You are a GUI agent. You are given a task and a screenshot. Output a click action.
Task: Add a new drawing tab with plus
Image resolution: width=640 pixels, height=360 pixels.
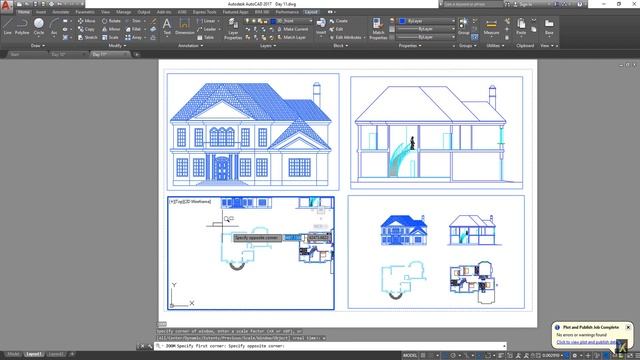pyautogui.click(x=137, y=54)
